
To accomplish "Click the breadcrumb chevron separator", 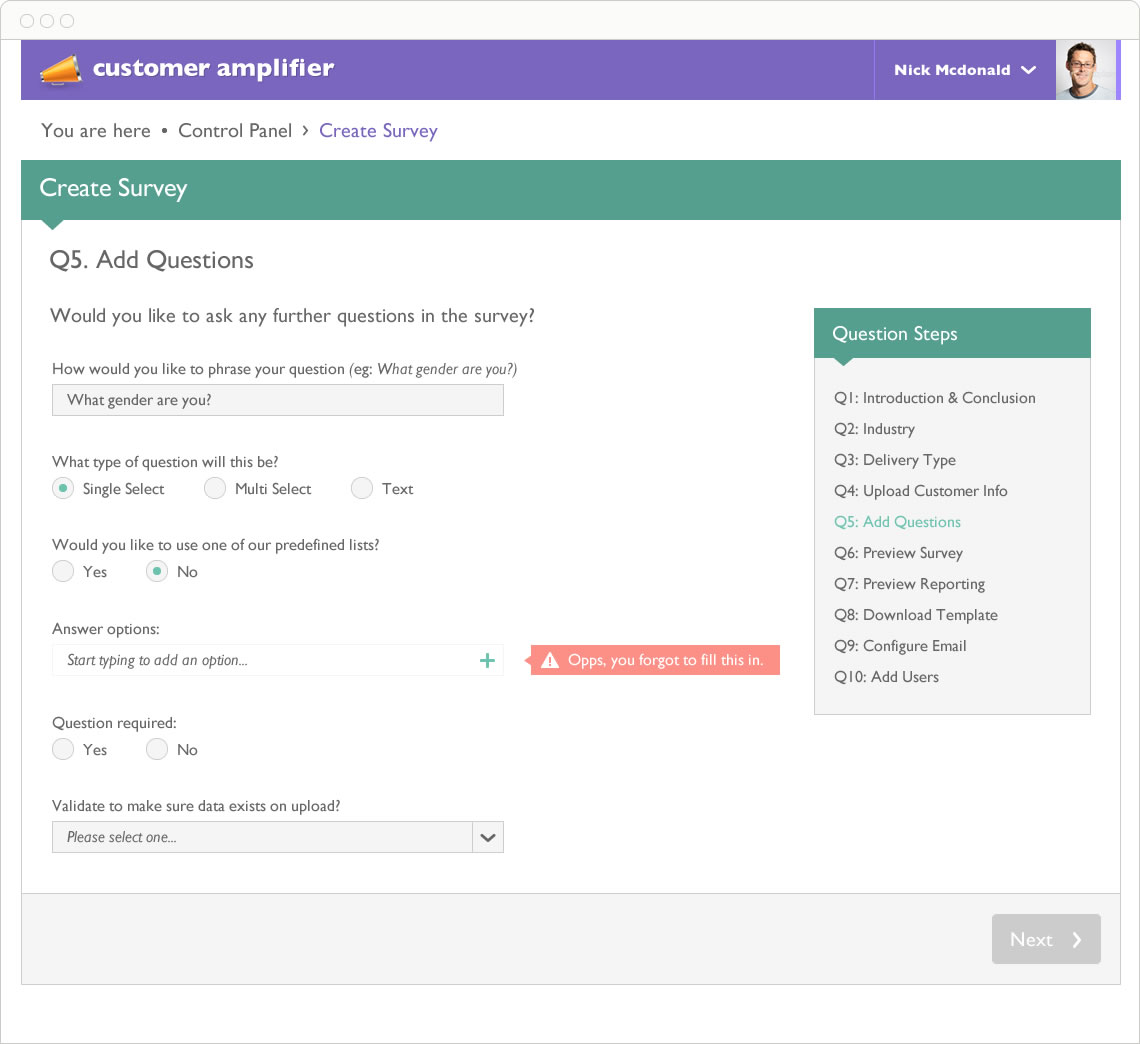I will click(x=305, y=130).
